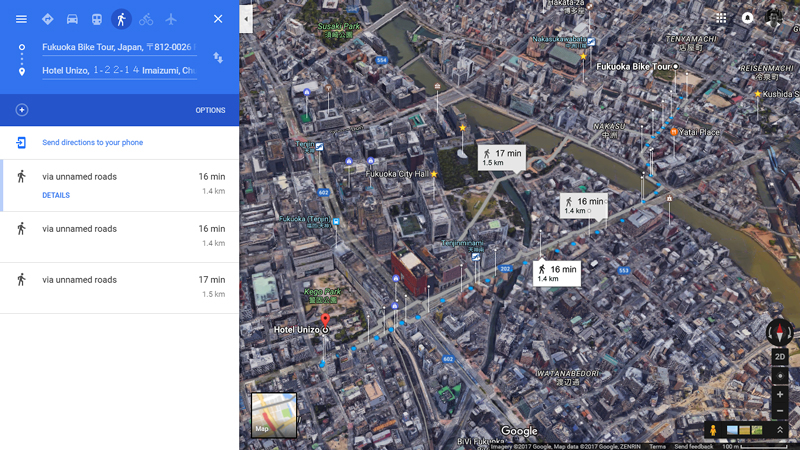Screen dimensions: 800x450
Task: Click the Fukuoka (Tenjin) station icon
Action: [x=336, y=221]
